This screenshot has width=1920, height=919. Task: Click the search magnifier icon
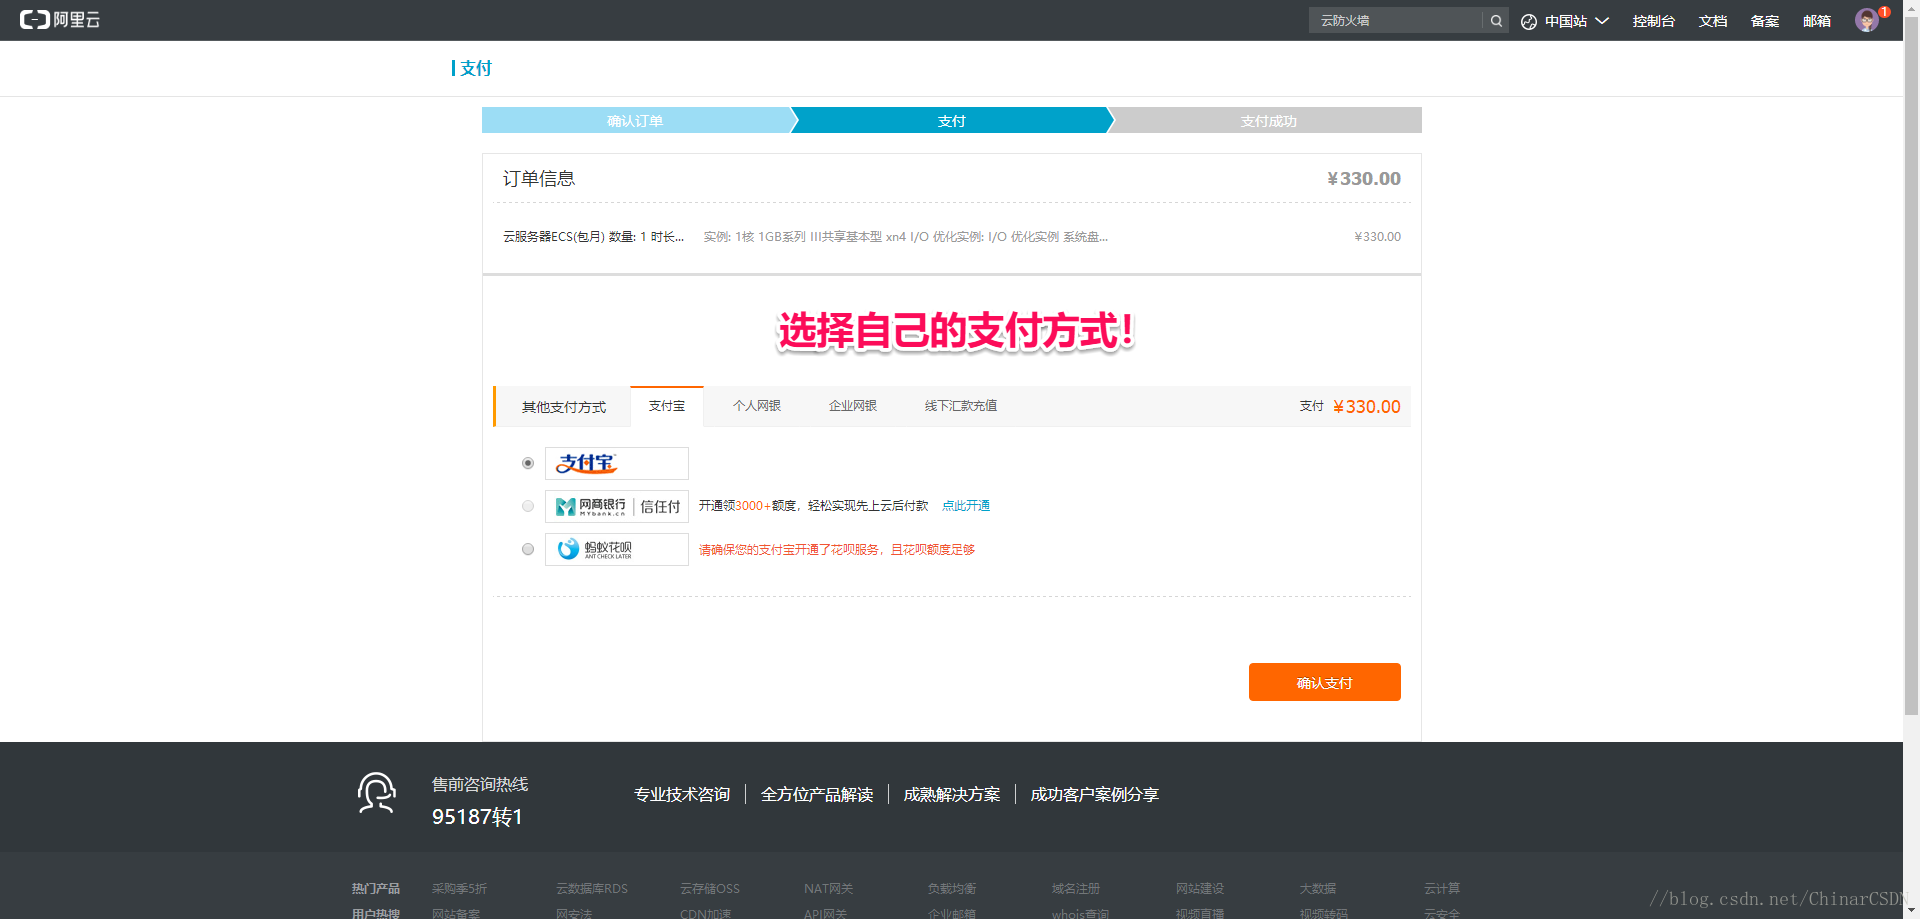[1496, 20]
